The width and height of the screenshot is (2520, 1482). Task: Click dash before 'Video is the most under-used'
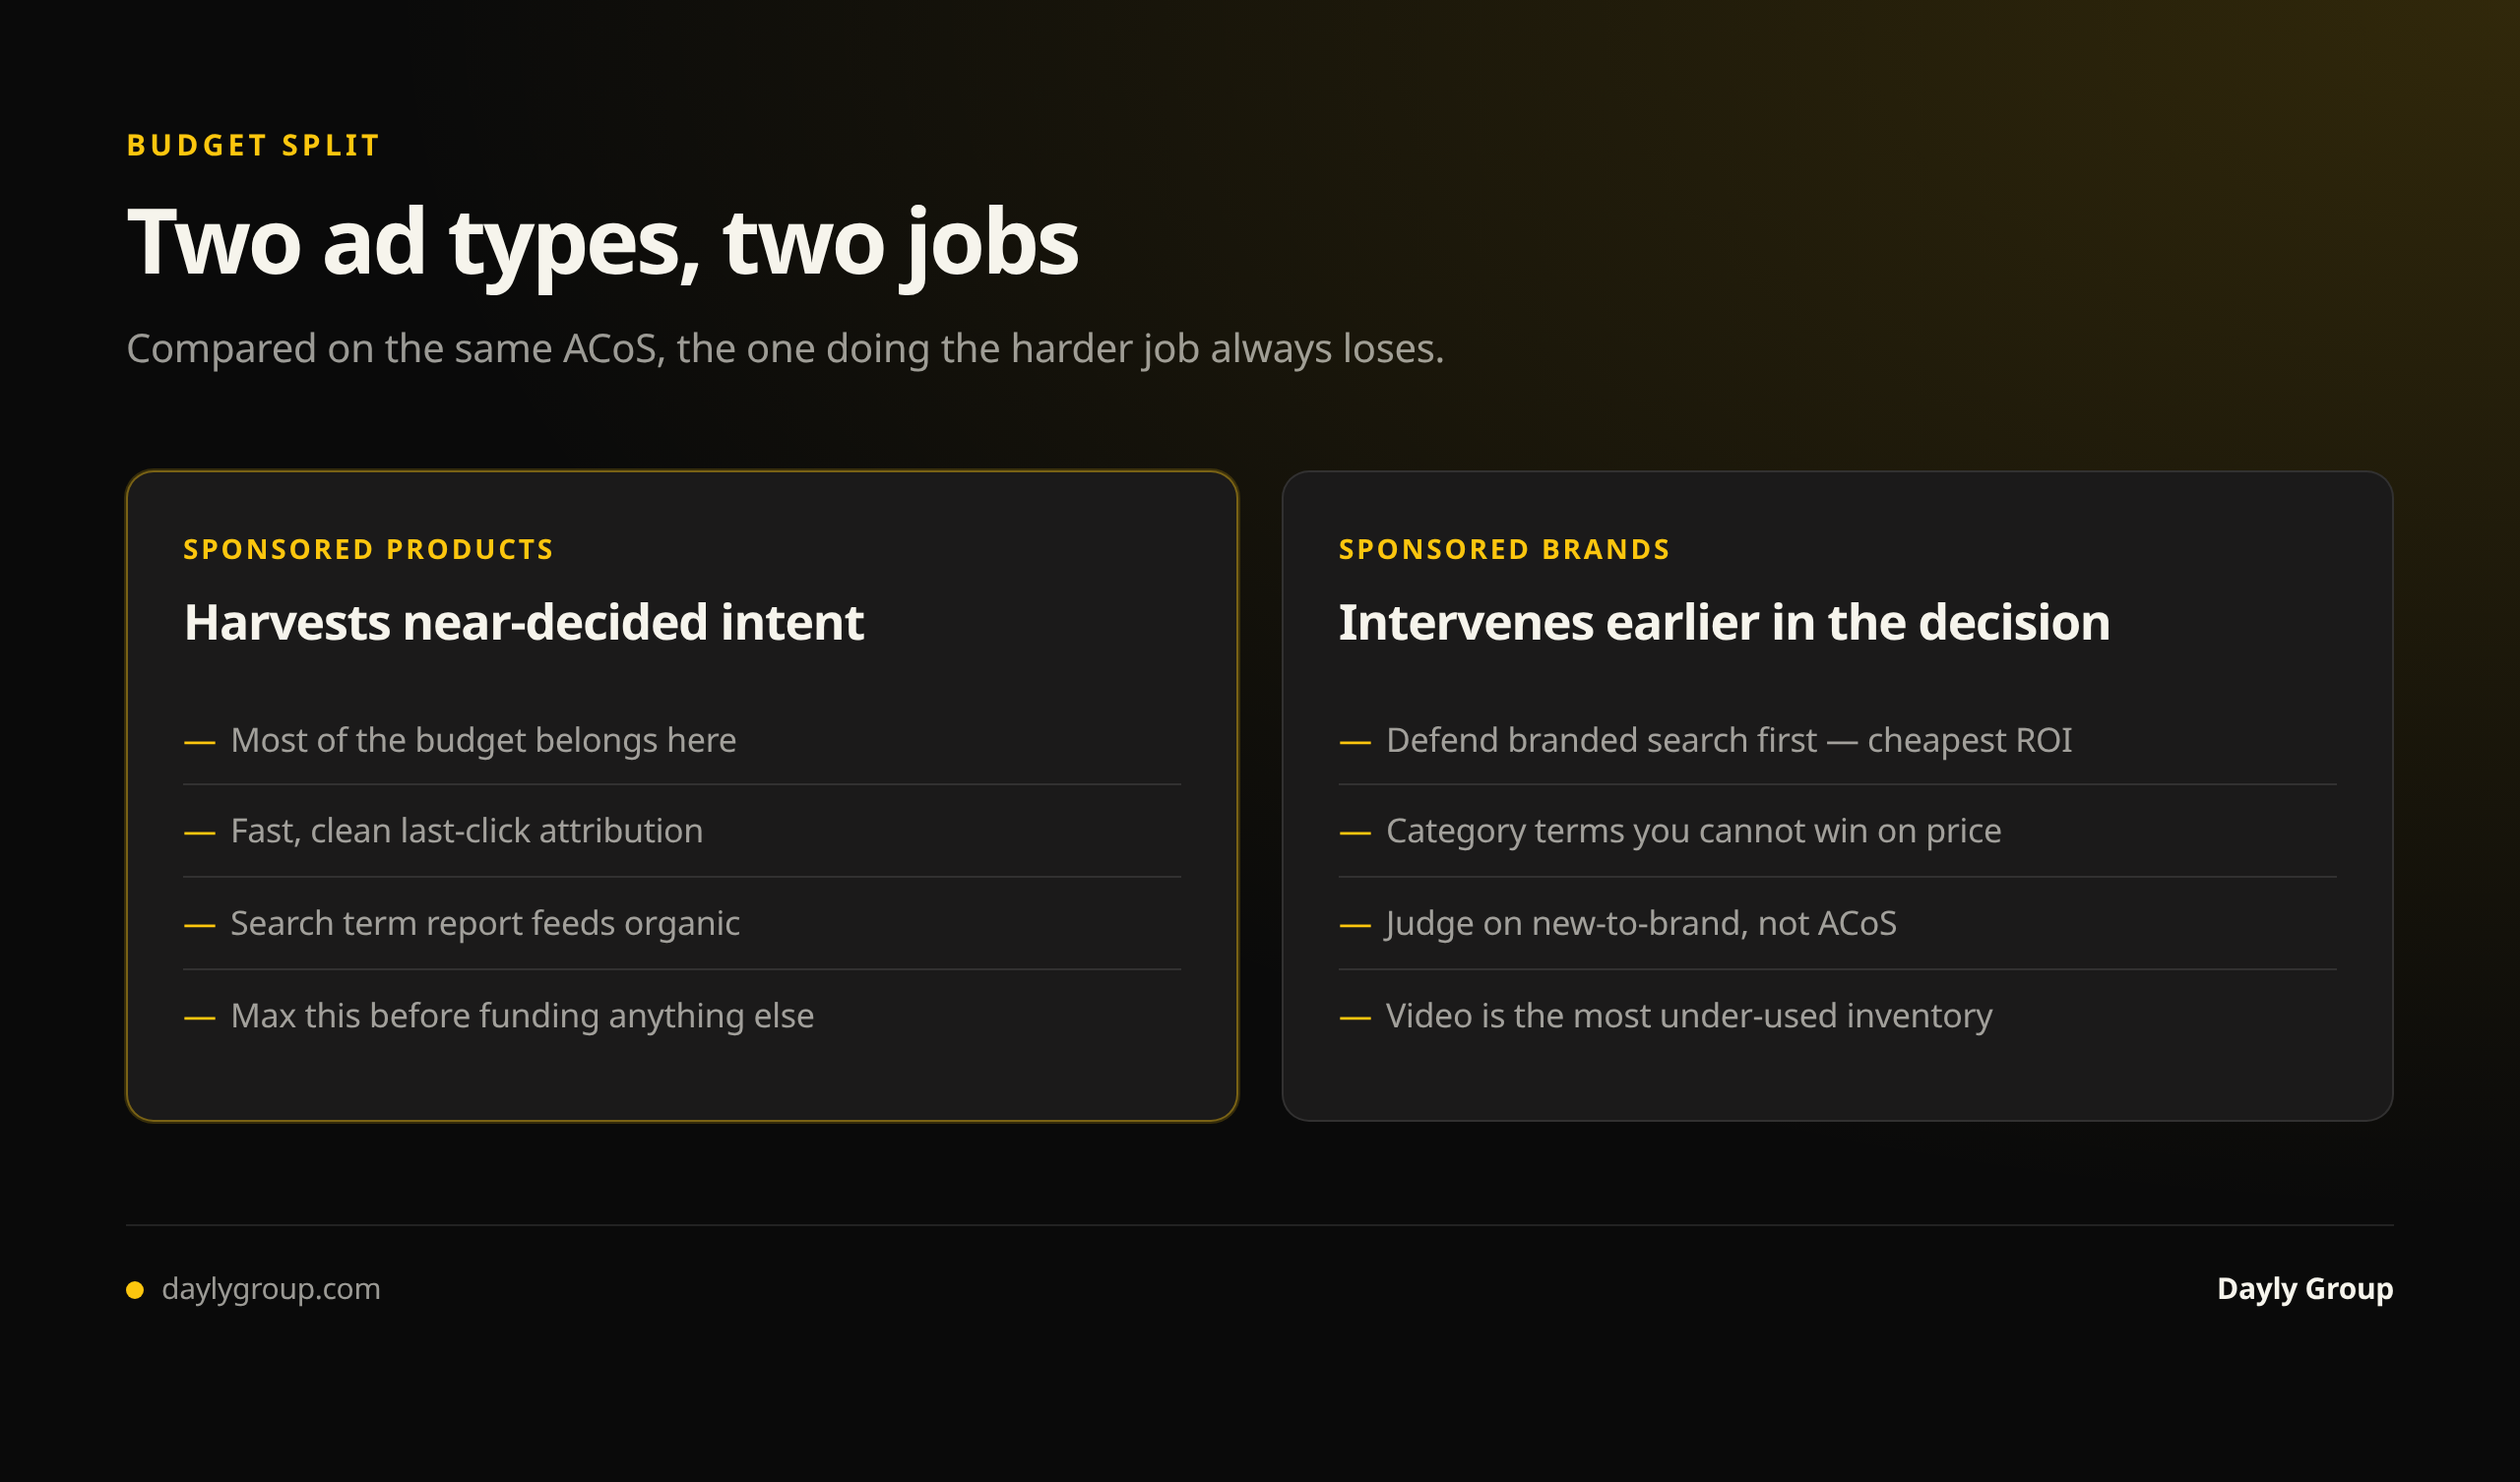[x=1354, y=1019]
